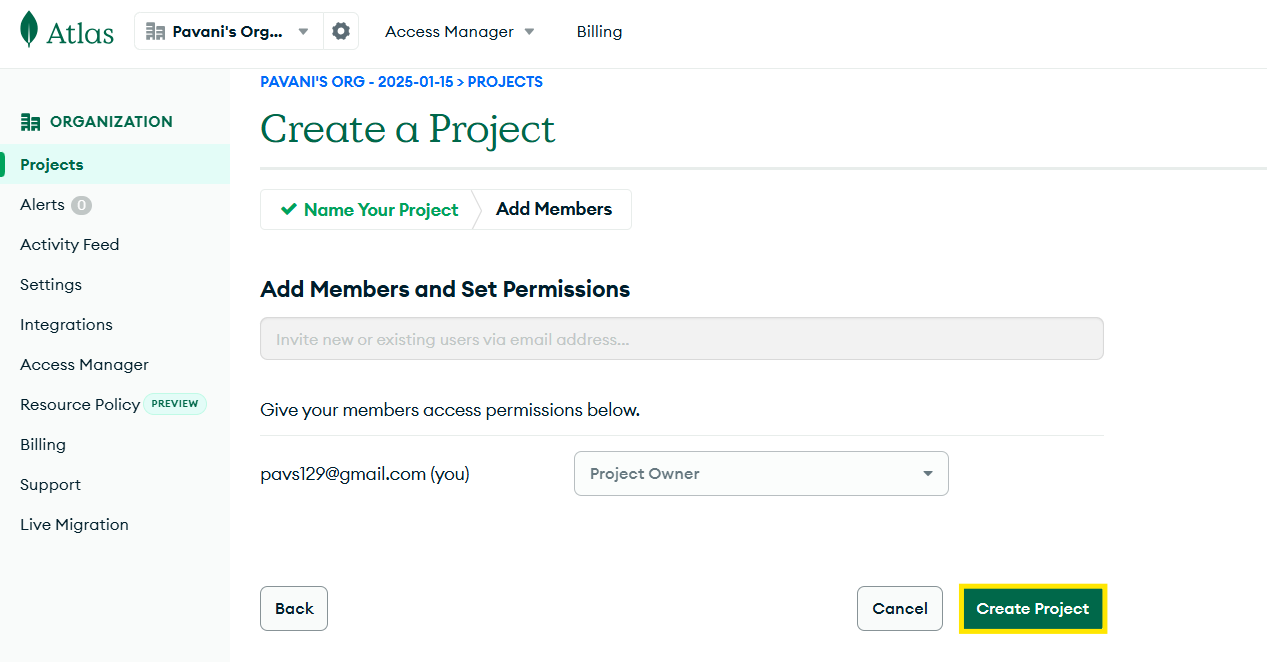Screen dimensions: 1267x662
Task: Open Billing in the top navigation
Action: (599, 32)
